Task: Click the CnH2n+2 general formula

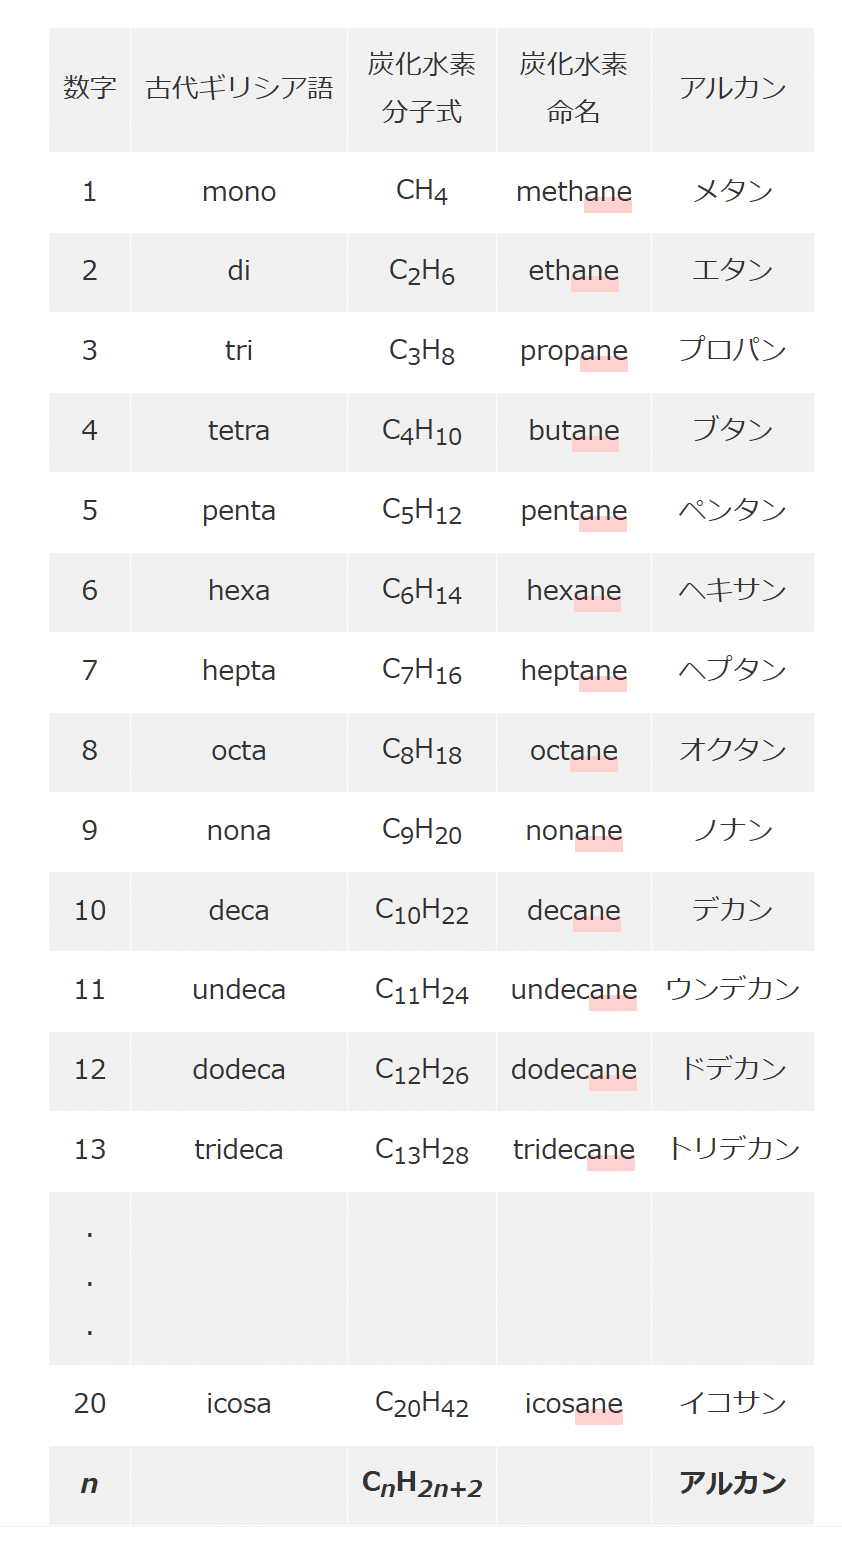Action: [422, 1485]
